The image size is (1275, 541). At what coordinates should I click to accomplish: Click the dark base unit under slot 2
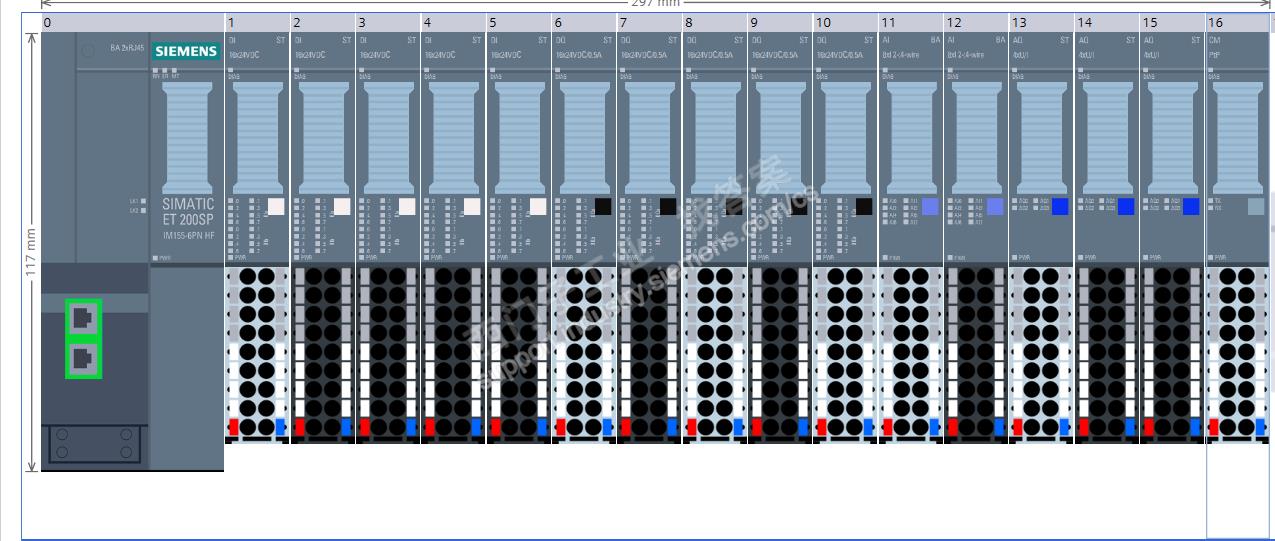click(x=322, y=353)
